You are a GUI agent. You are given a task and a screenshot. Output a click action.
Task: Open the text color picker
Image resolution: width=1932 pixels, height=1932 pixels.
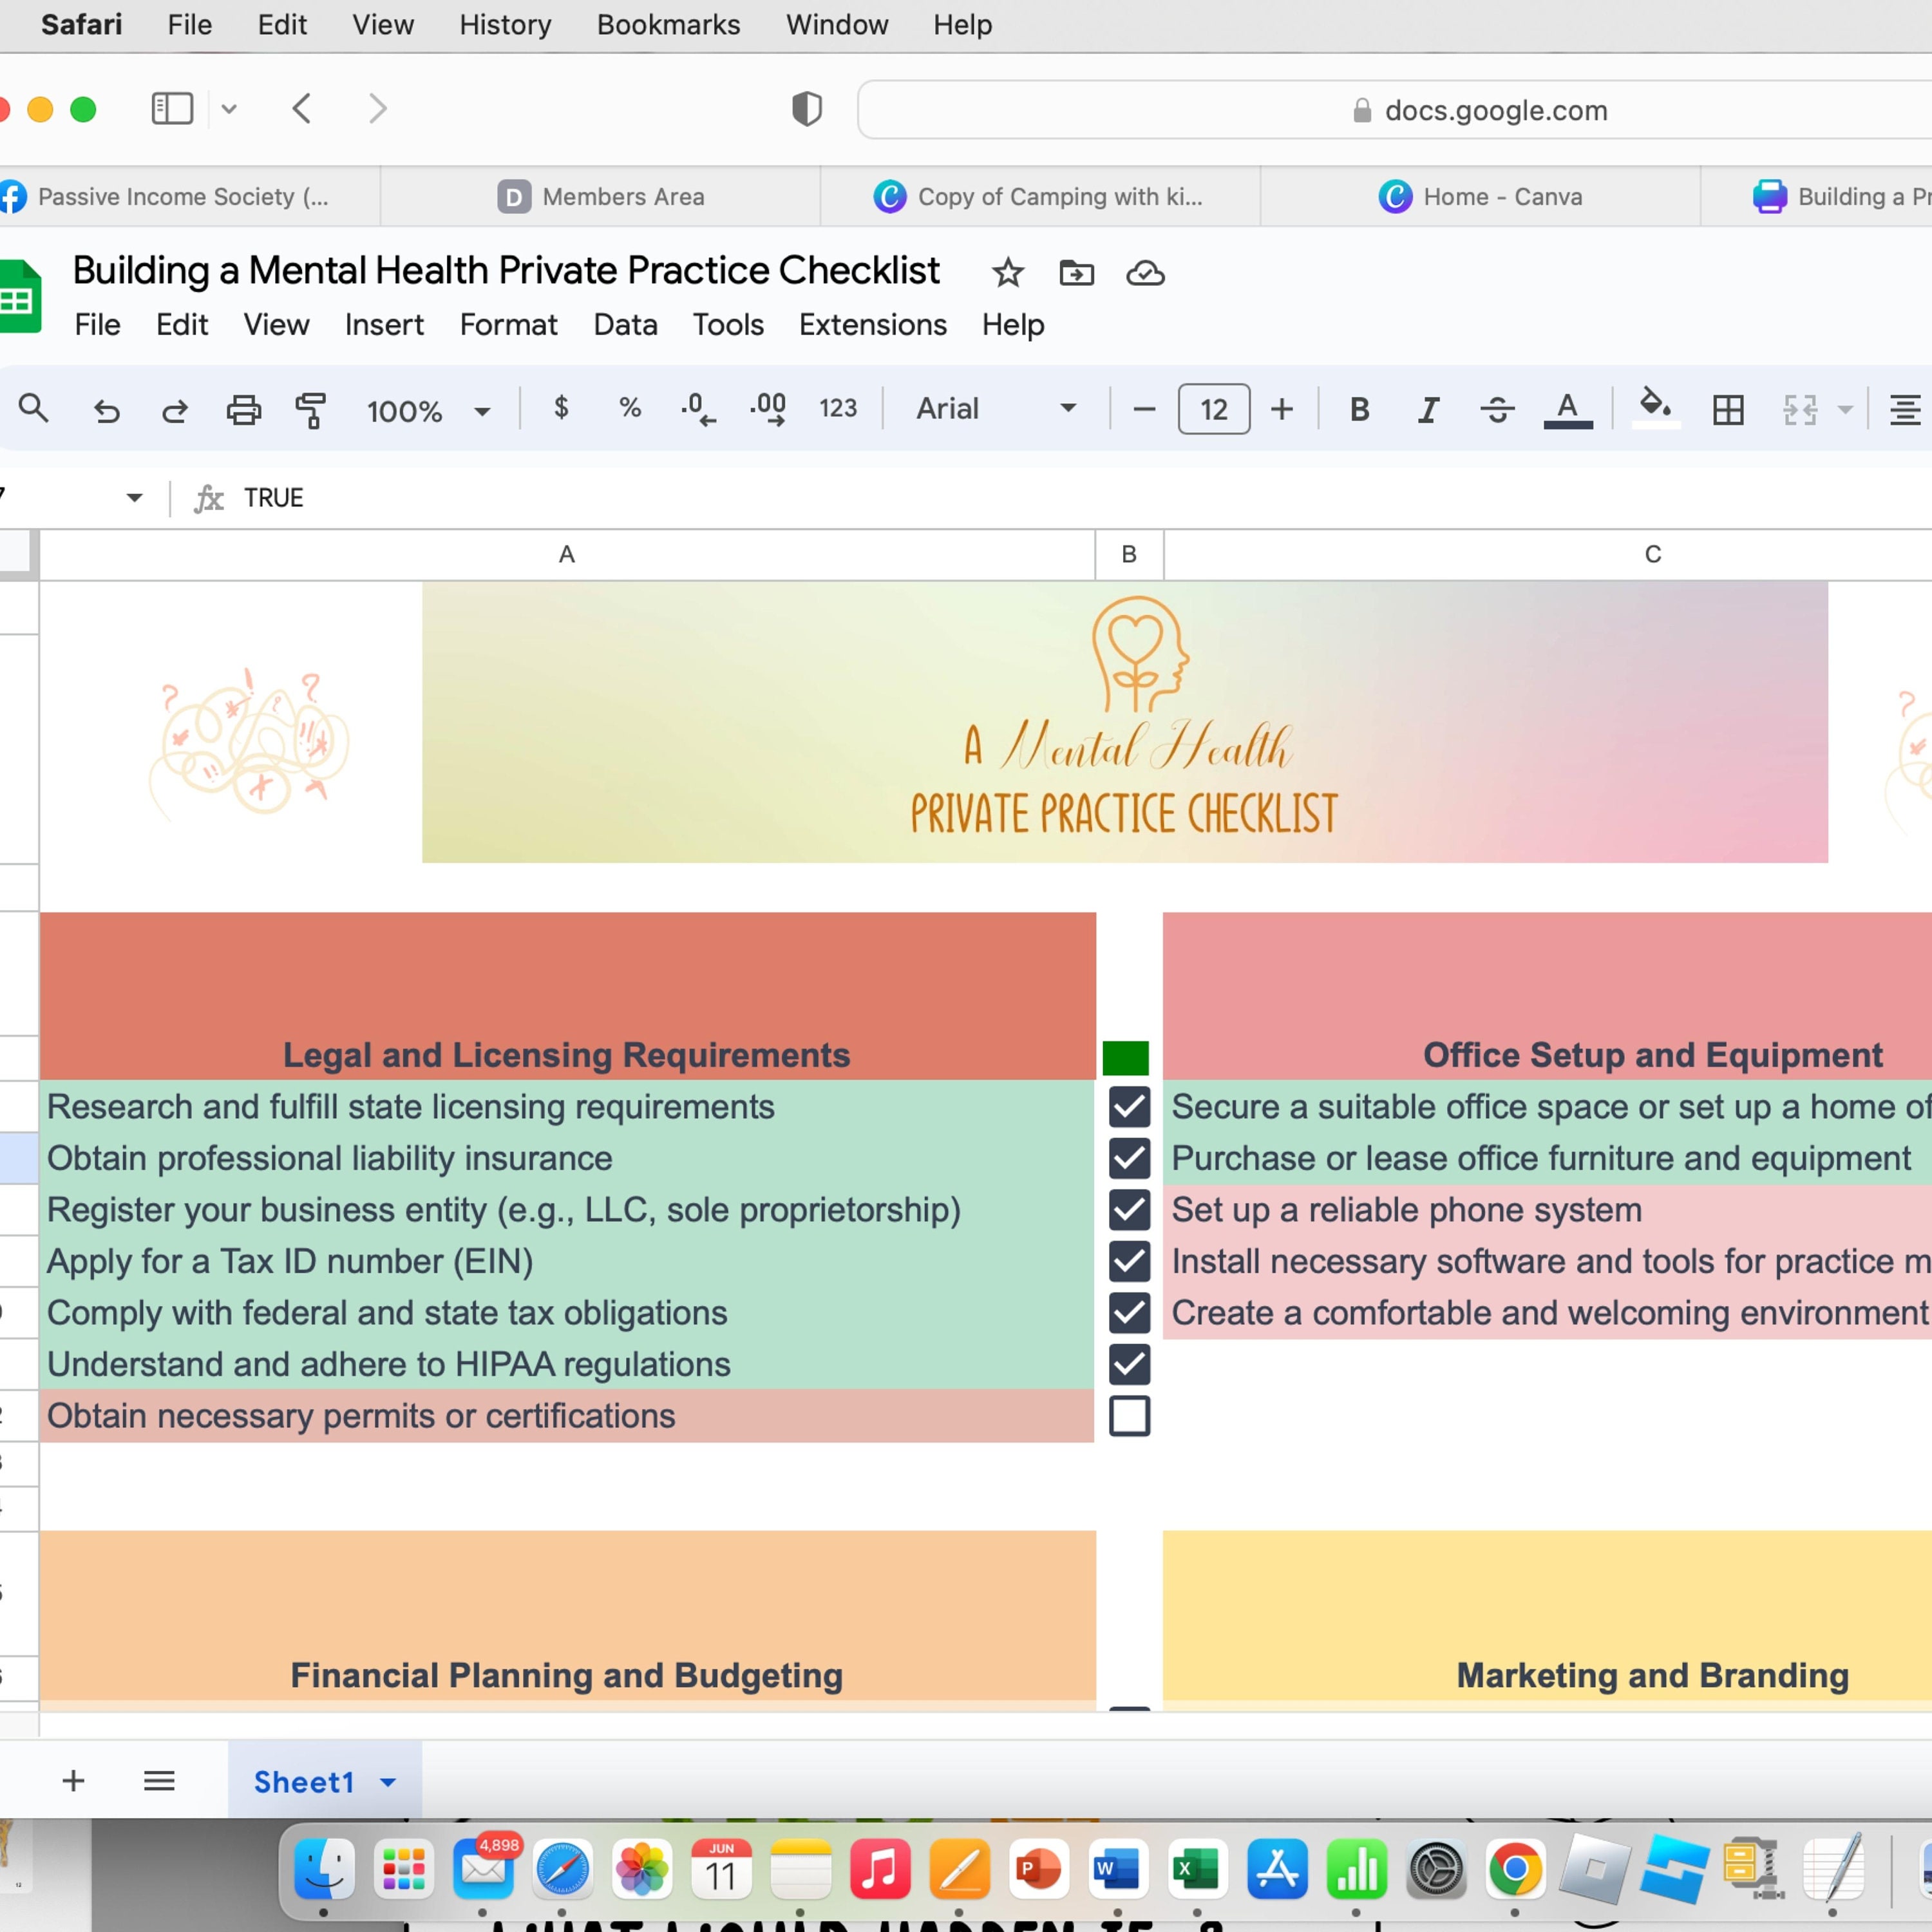click(1568, 409)
